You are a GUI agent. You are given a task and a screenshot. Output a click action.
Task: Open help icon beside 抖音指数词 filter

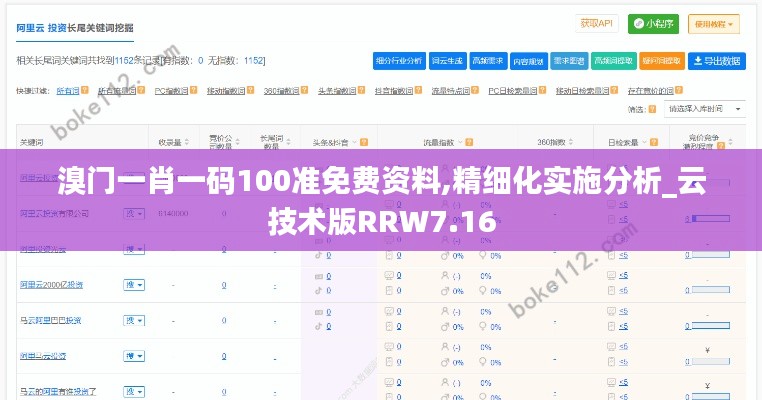[x=418, y=90]
